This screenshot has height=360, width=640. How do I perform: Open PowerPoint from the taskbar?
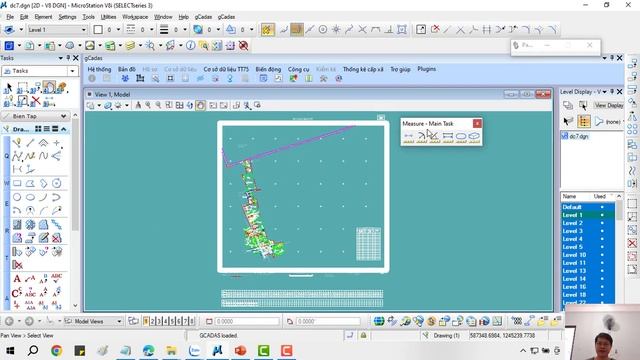240,350
